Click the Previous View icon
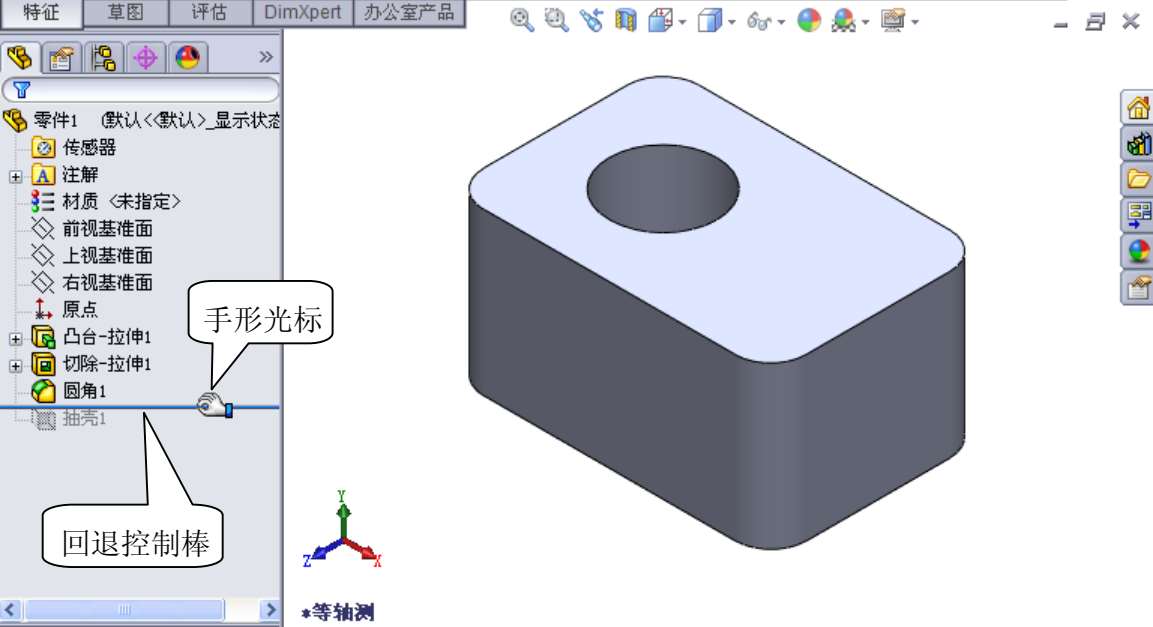 coord(591,20)
